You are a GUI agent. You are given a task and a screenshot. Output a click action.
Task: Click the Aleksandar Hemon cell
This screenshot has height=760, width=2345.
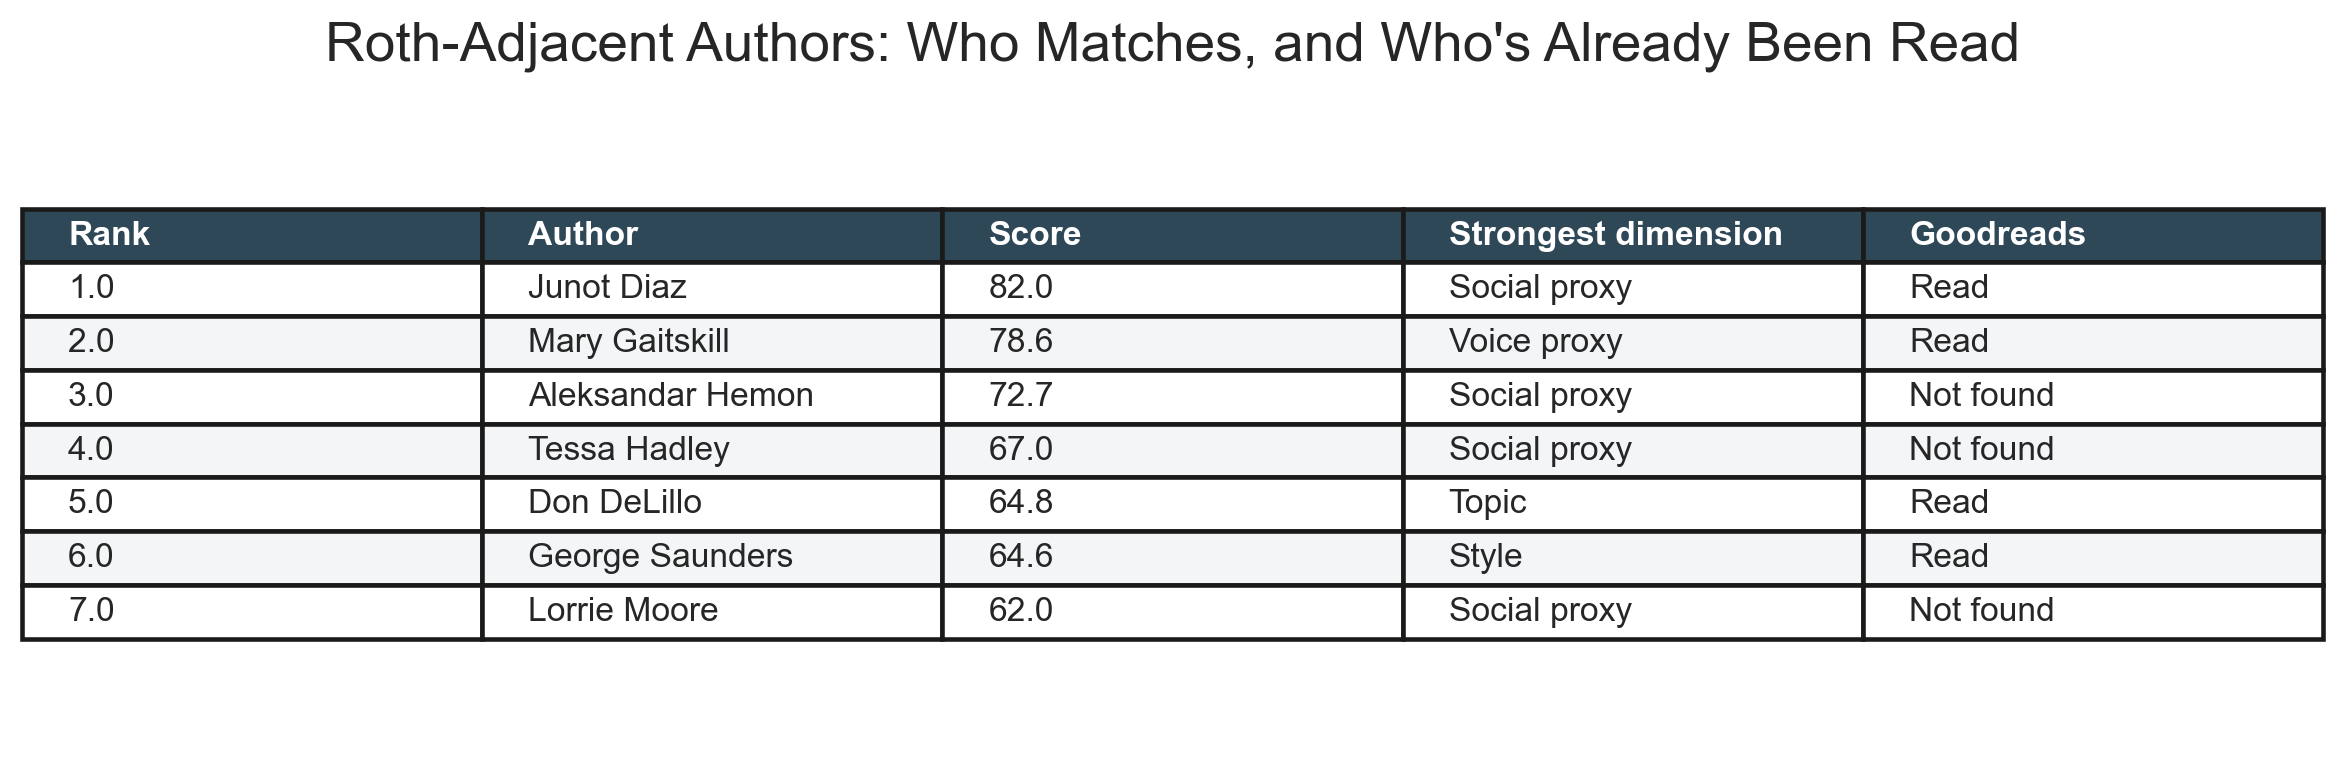670,395
